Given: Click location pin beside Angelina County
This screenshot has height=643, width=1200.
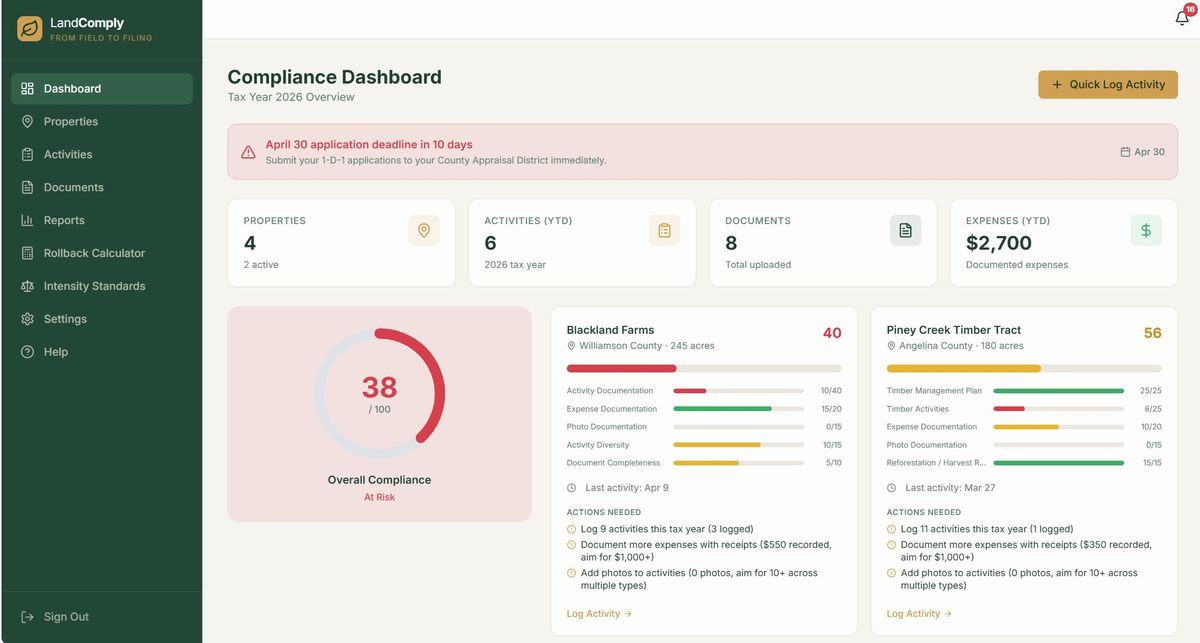Looking at the screenshot, I should click(x=891, y=346).
